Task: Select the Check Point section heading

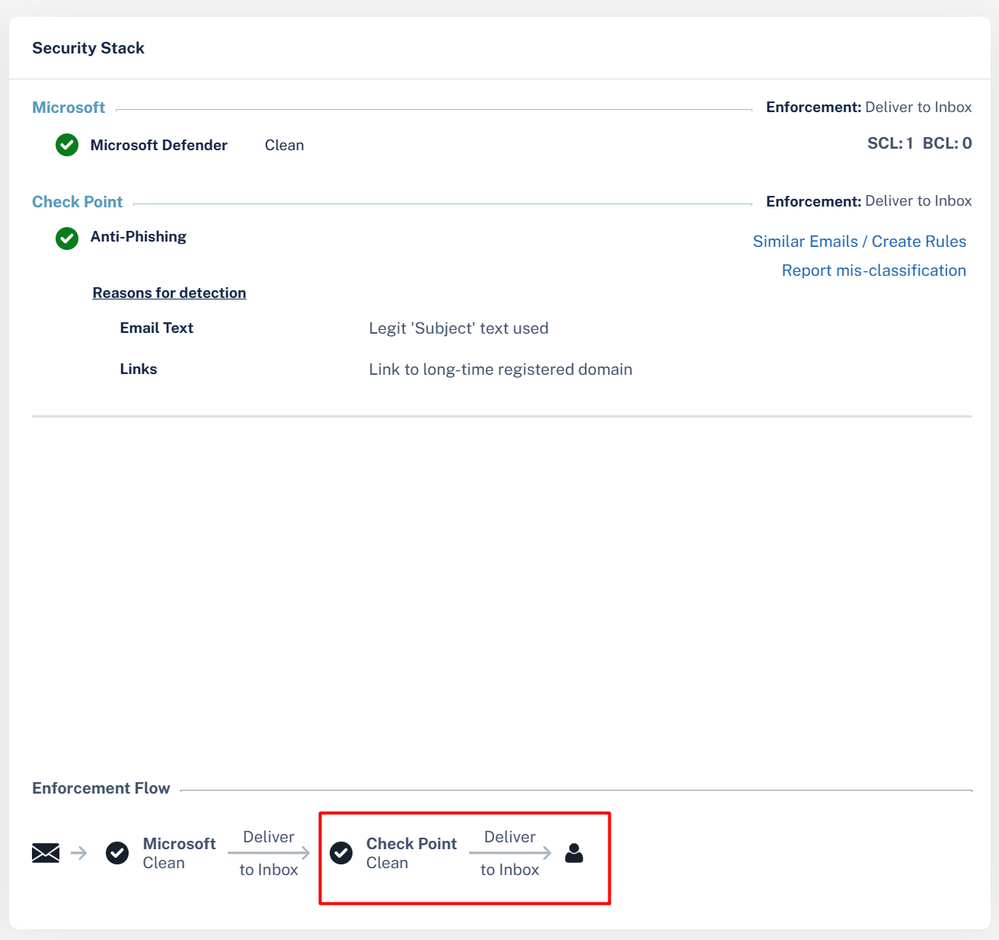Action: point(77,201)
